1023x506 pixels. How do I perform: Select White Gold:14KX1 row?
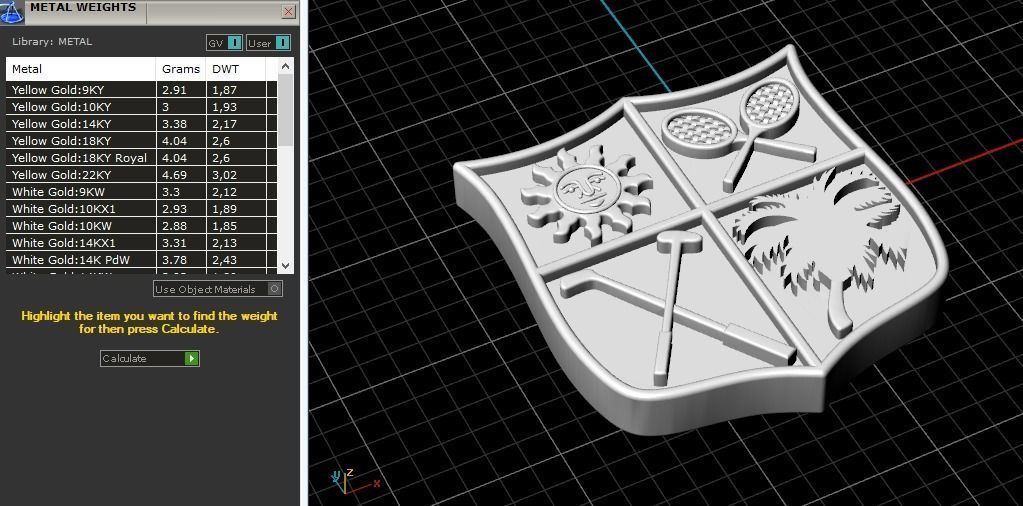pos(142,243)
